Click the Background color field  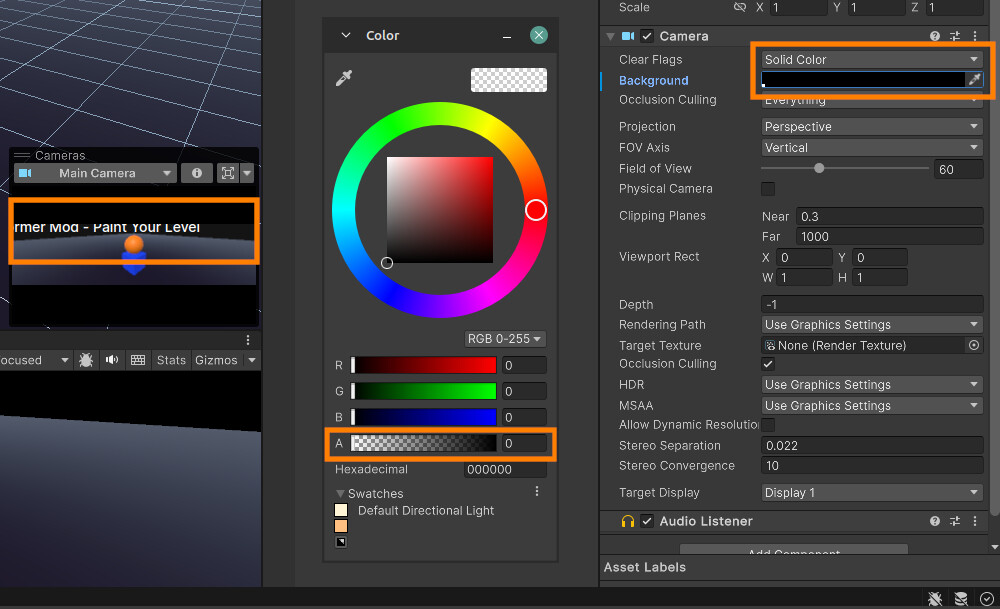coord(863,80)
